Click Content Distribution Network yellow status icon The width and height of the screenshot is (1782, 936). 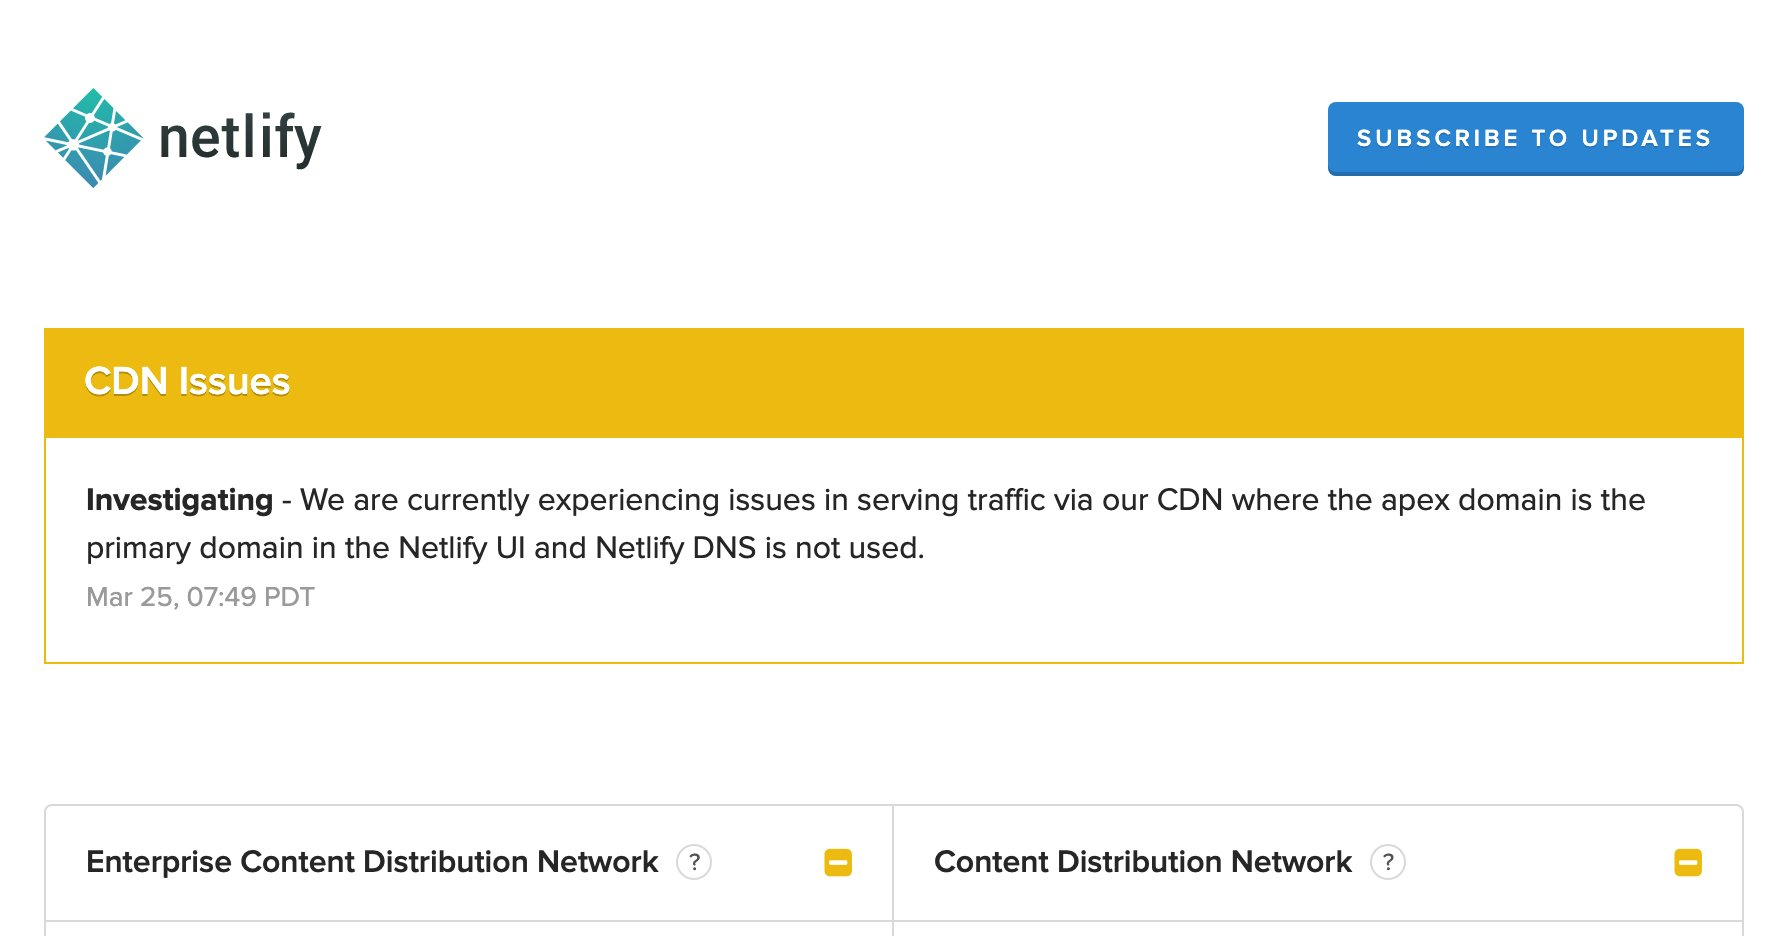(x=1687, y=862)
